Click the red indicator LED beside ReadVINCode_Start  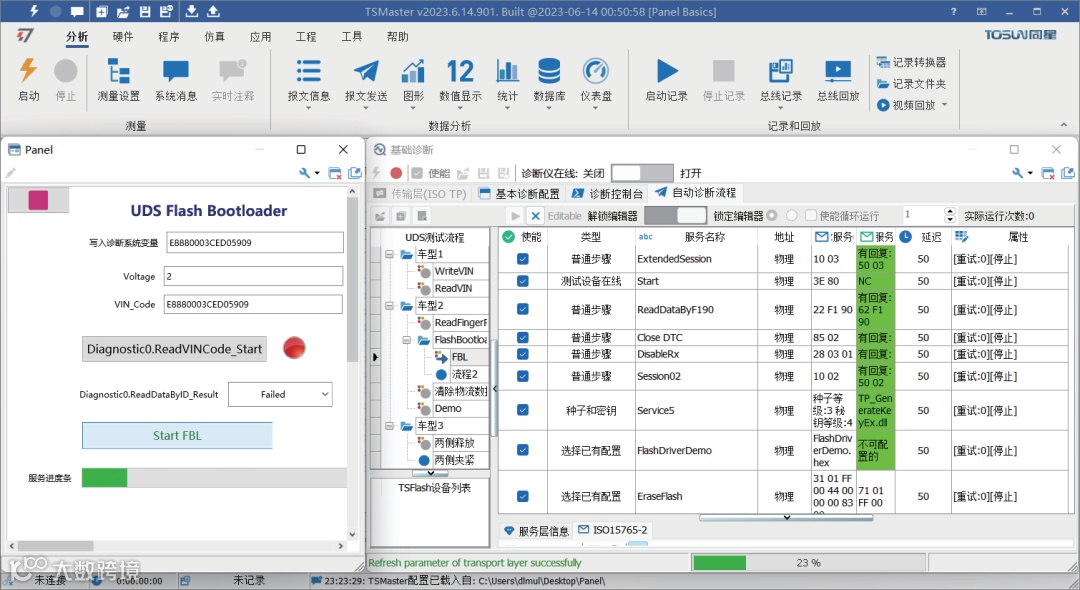(x=294, y=348)
